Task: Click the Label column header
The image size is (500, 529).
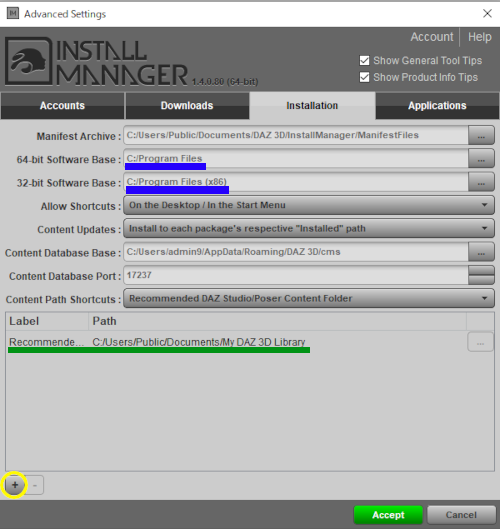Action: 47,321
